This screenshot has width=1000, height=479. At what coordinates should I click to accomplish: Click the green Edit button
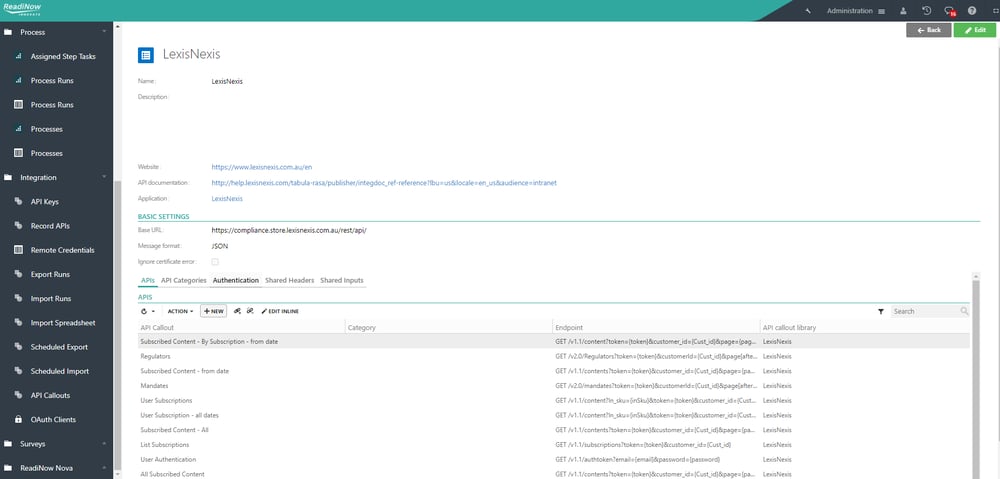(974, 30)
